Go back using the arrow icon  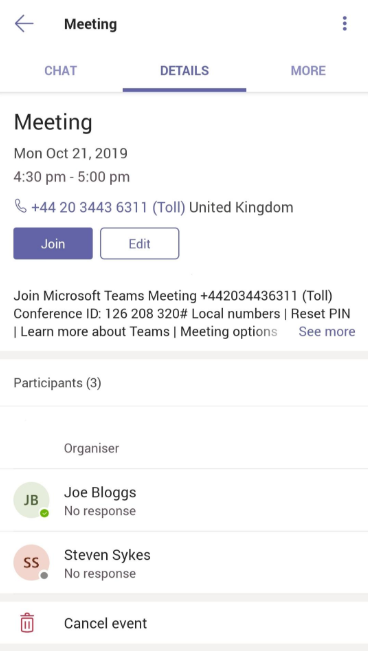tap(24, 24)
